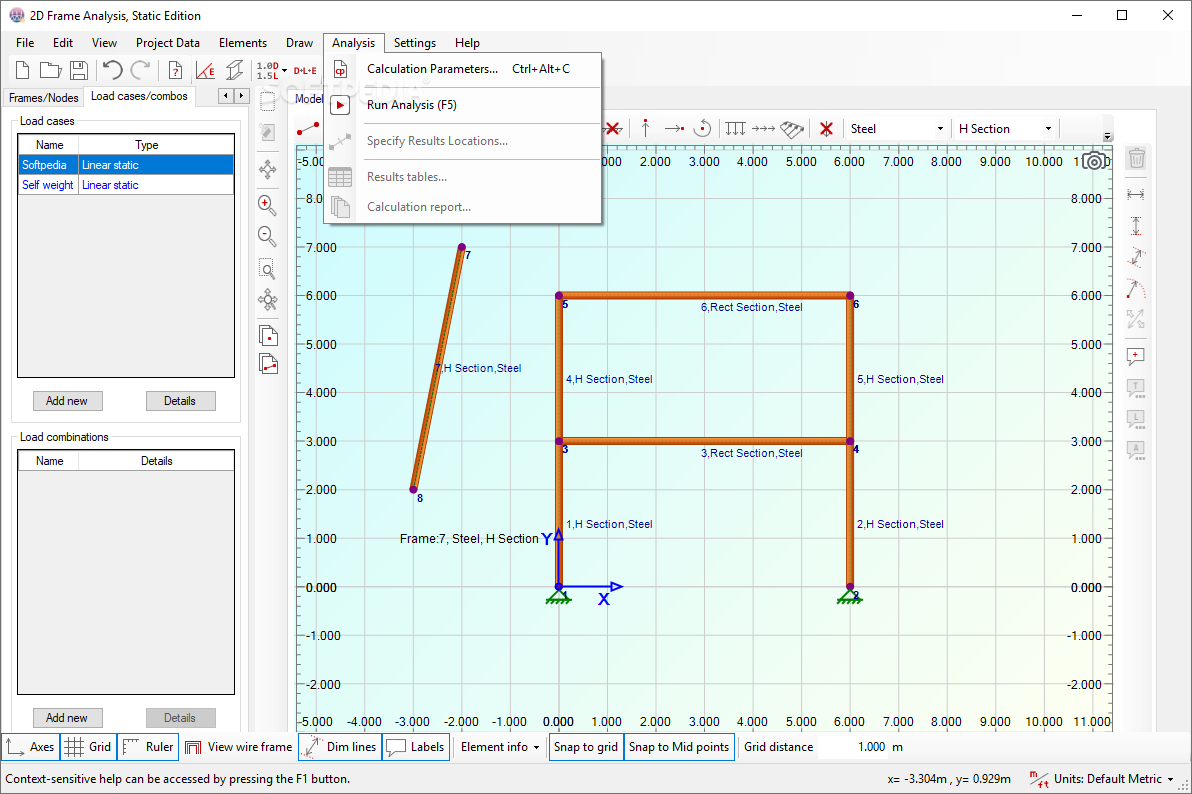Expand the toolbar overflow arrow
This screenshot has width=1192, height=794.
1108,137
